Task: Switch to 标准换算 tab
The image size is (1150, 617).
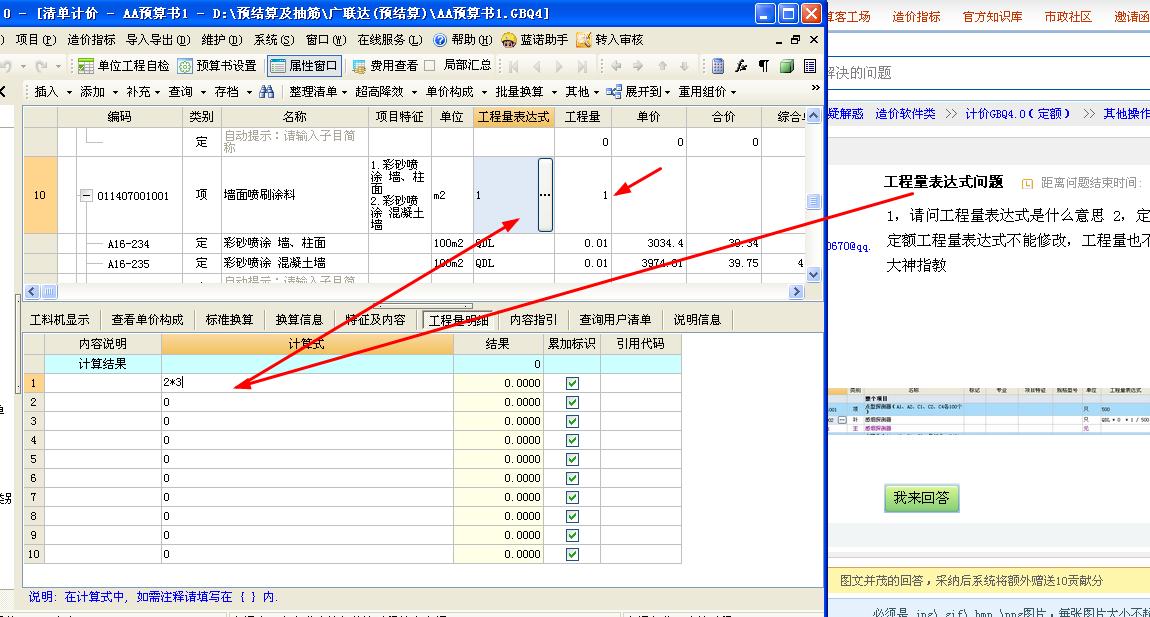Action: coord(229,320)
